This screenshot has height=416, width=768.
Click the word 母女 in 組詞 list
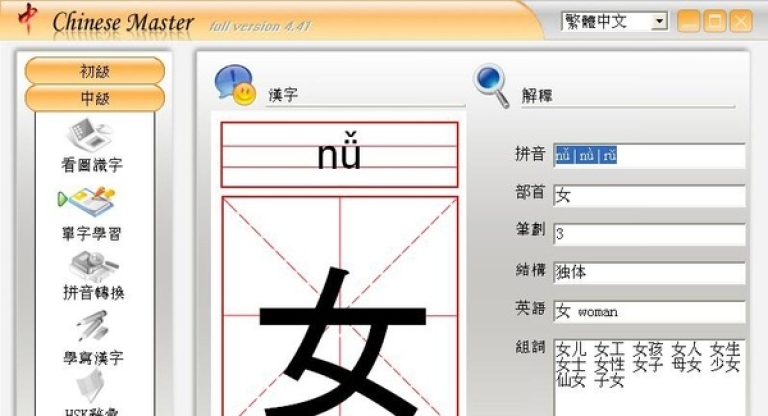pyautogui.click(x=687, y=365)
